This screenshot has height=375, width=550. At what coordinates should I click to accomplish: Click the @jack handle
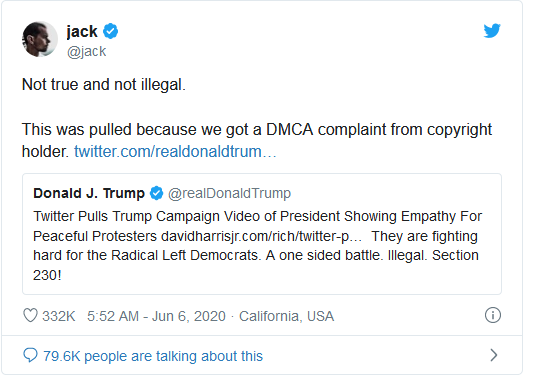click(86, 52)
